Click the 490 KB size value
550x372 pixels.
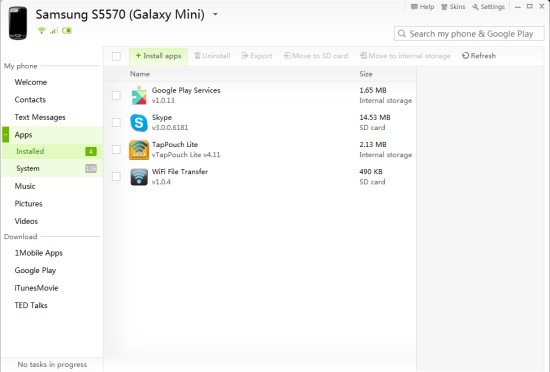[x=371, y=171]
